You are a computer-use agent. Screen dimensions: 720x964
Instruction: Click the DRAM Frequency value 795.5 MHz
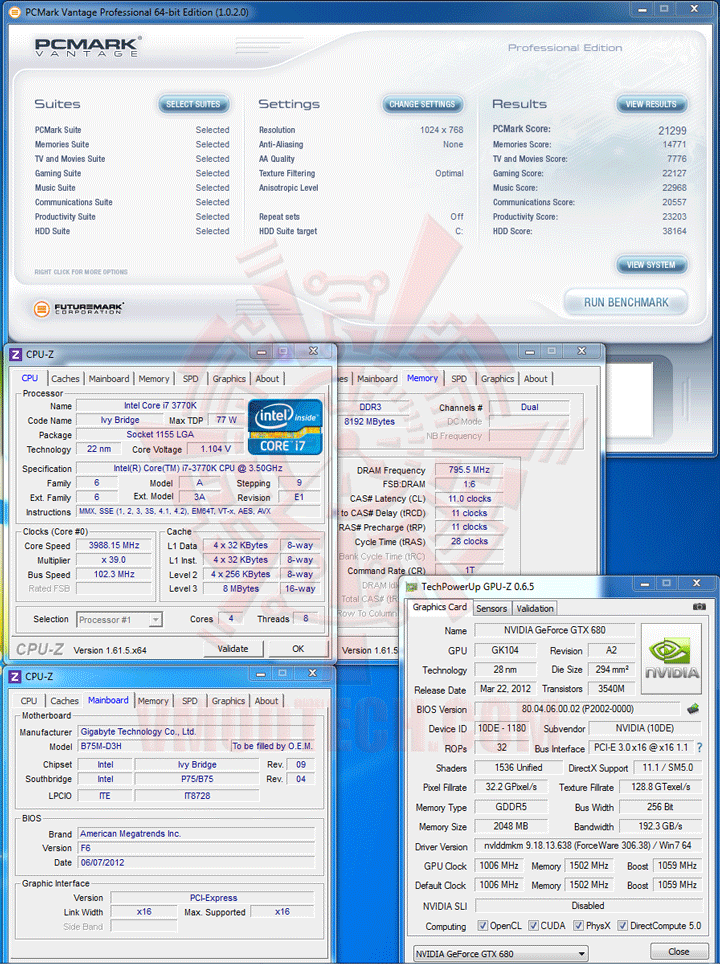tap(469, 470)
